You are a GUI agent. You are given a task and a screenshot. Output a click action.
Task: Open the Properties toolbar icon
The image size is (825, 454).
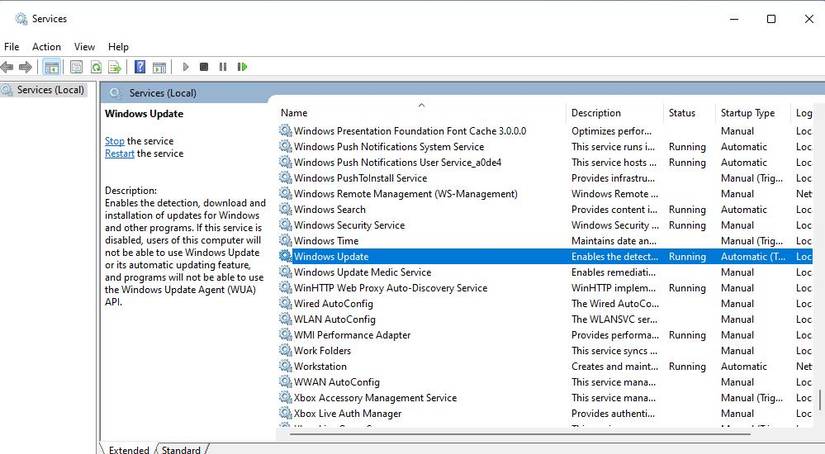[76, 67]
